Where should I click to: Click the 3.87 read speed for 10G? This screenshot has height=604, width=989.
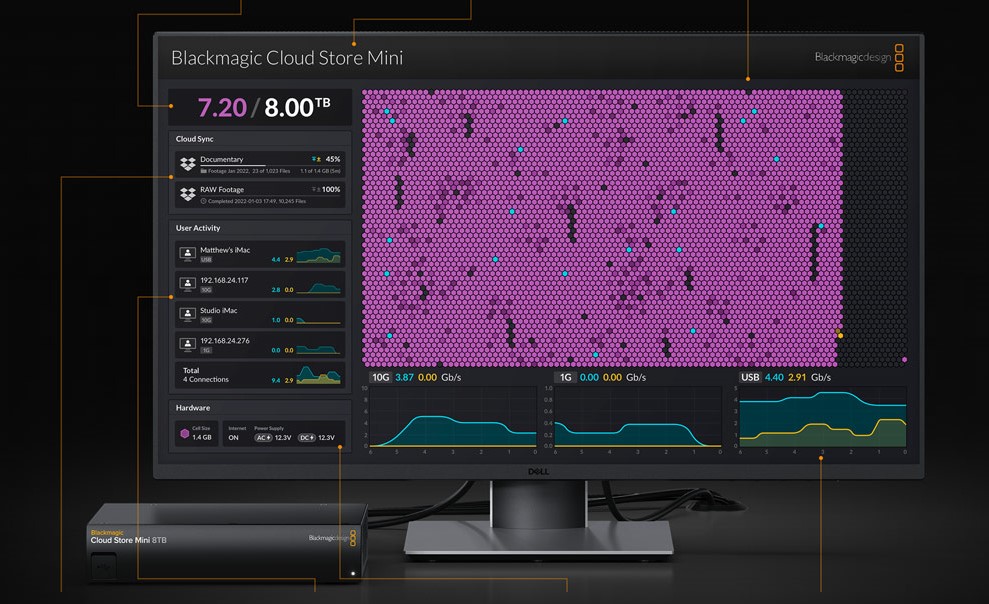click(x=404, y=377)
